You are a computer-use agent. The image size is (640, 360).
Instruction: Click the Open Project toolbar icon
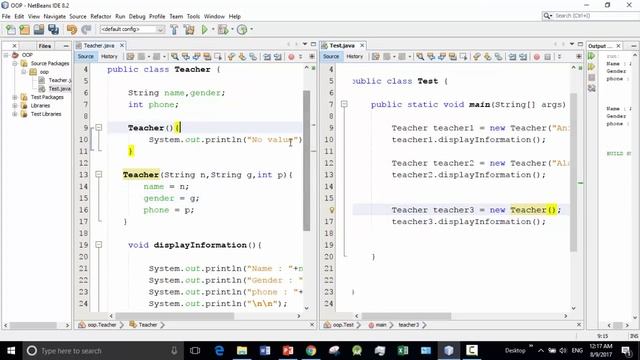tap(39, 29)
